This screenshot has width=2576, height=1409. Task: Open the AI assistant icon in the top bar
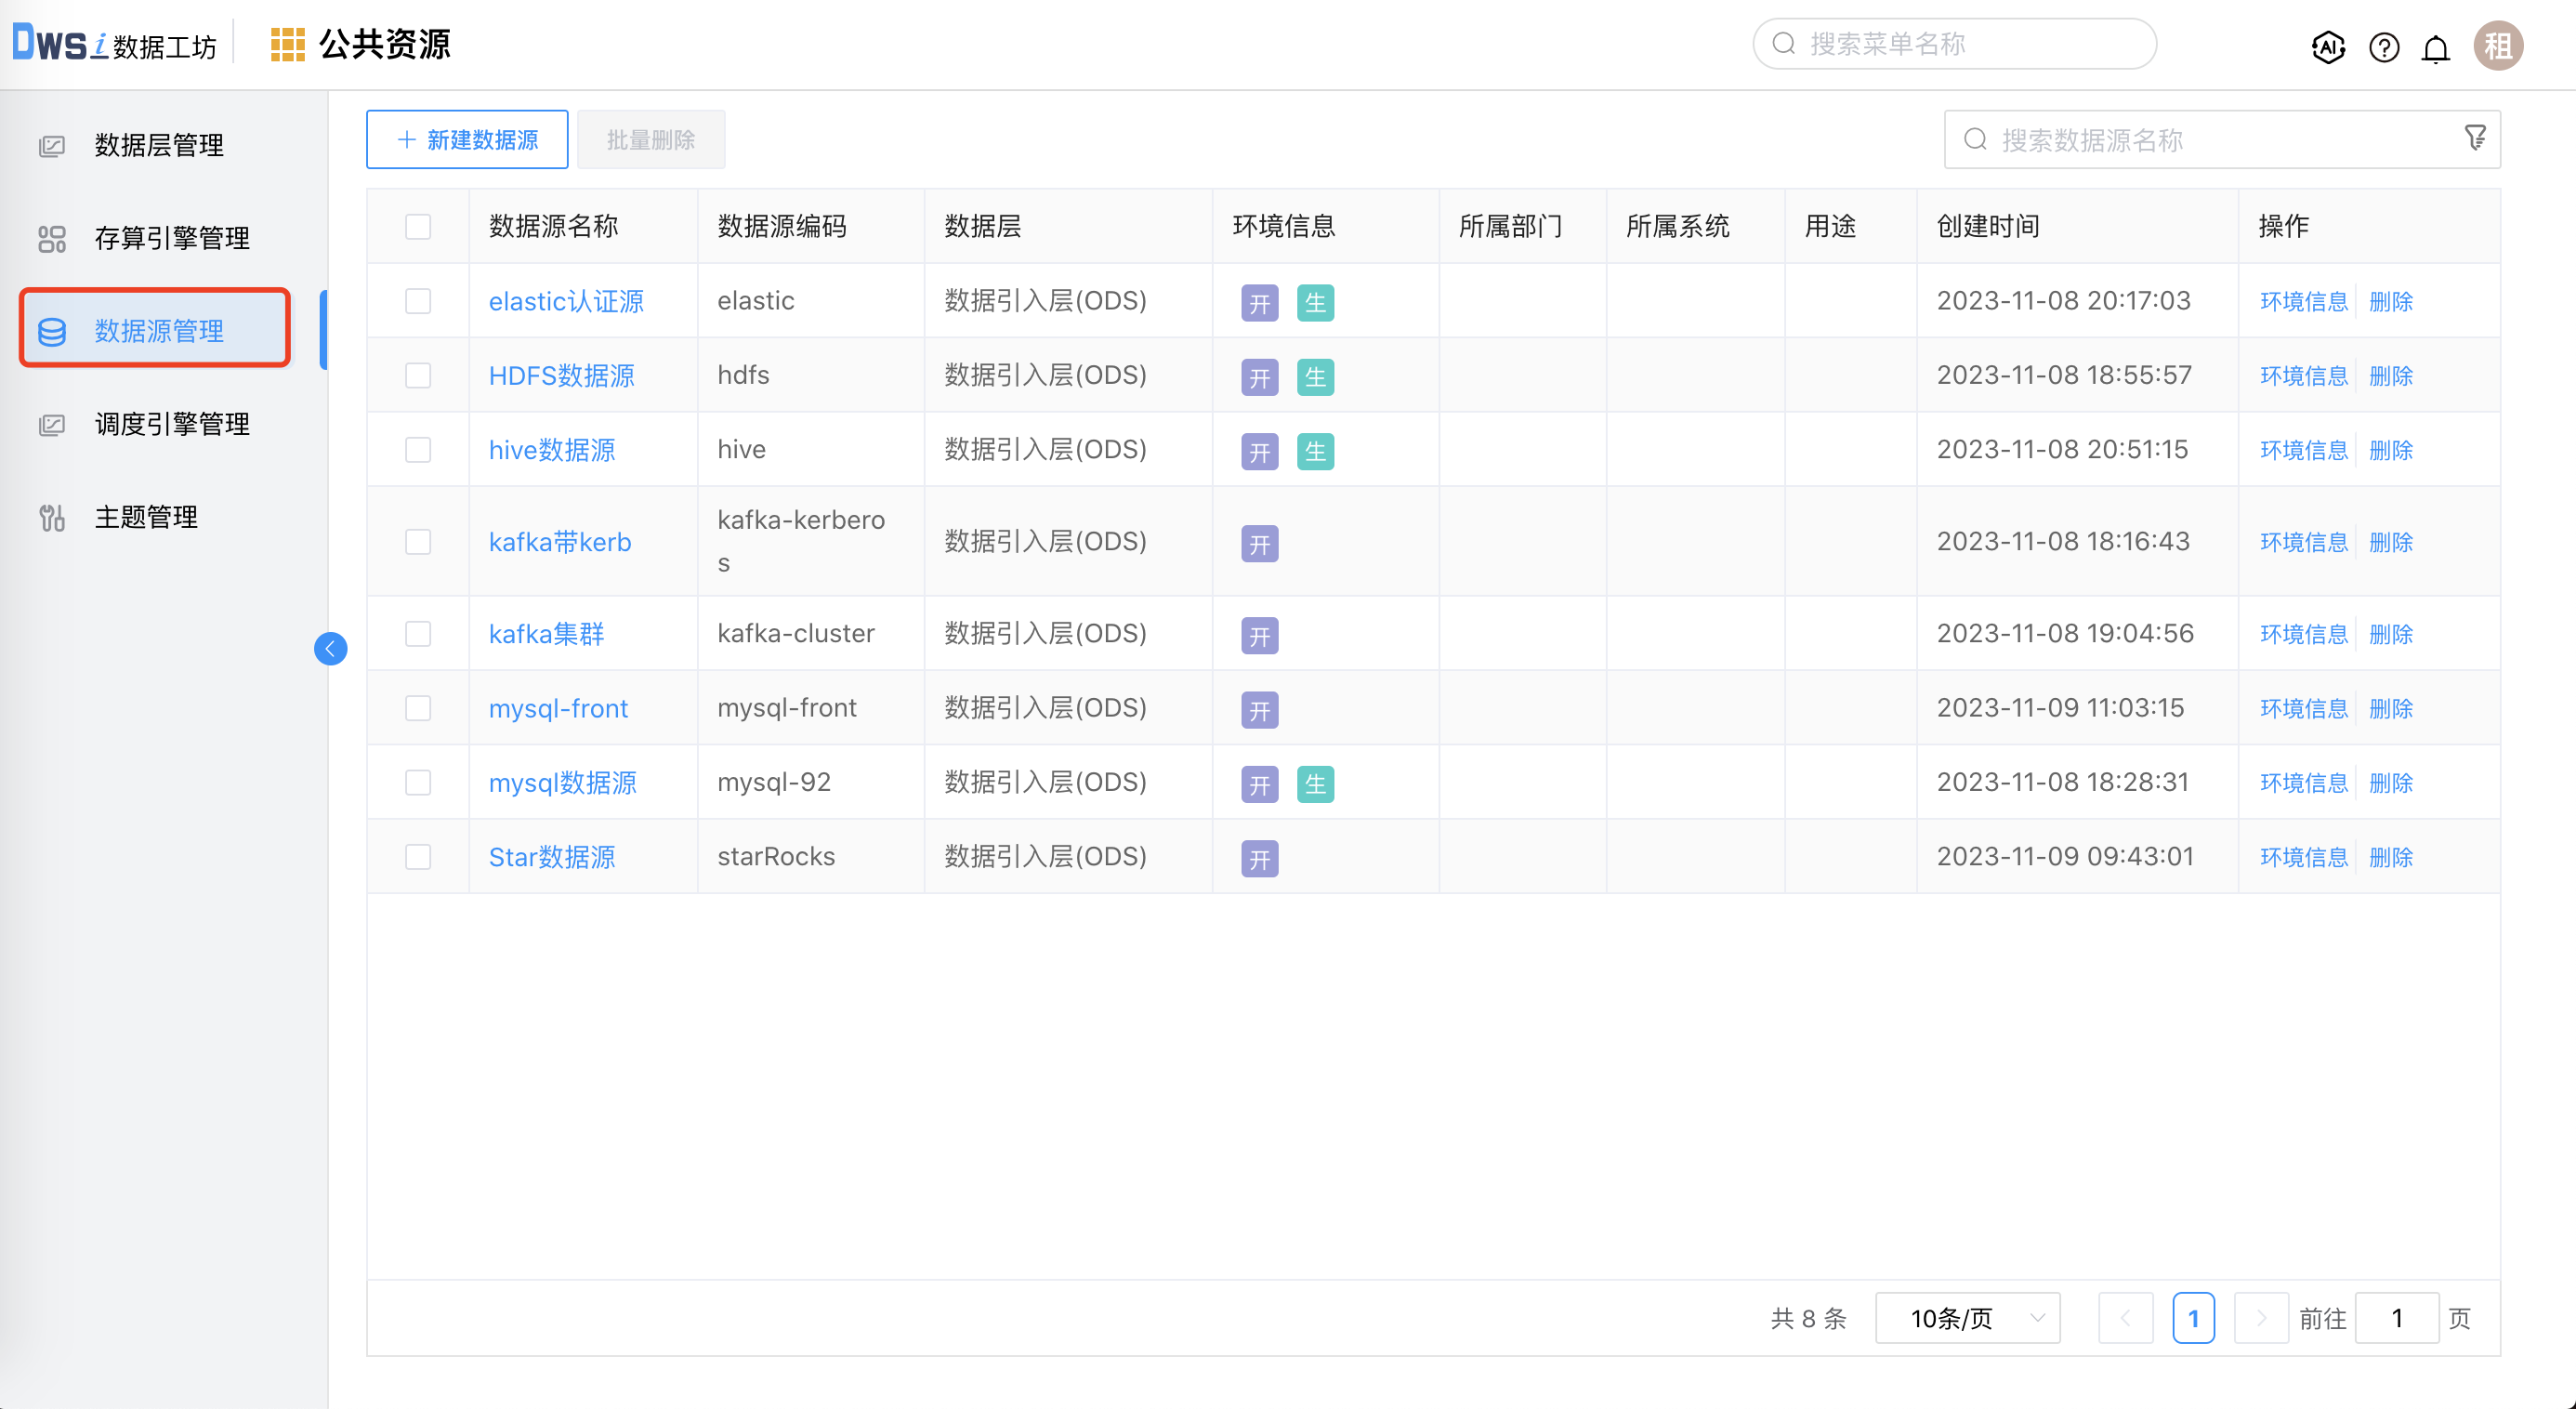pyautogui.click(x=2327, y=46)
